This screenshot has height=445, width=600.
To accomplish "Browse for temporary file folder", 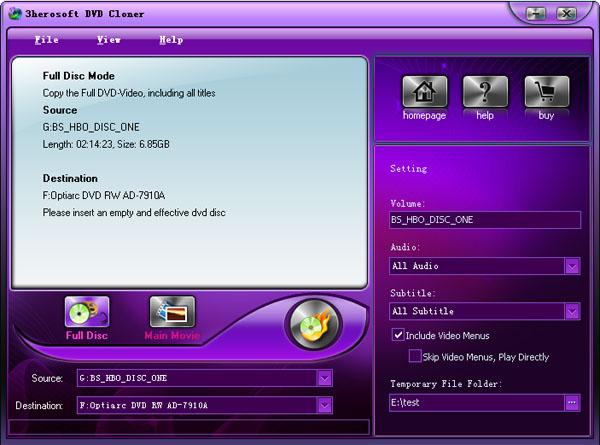I will click(x=572, y=403).
